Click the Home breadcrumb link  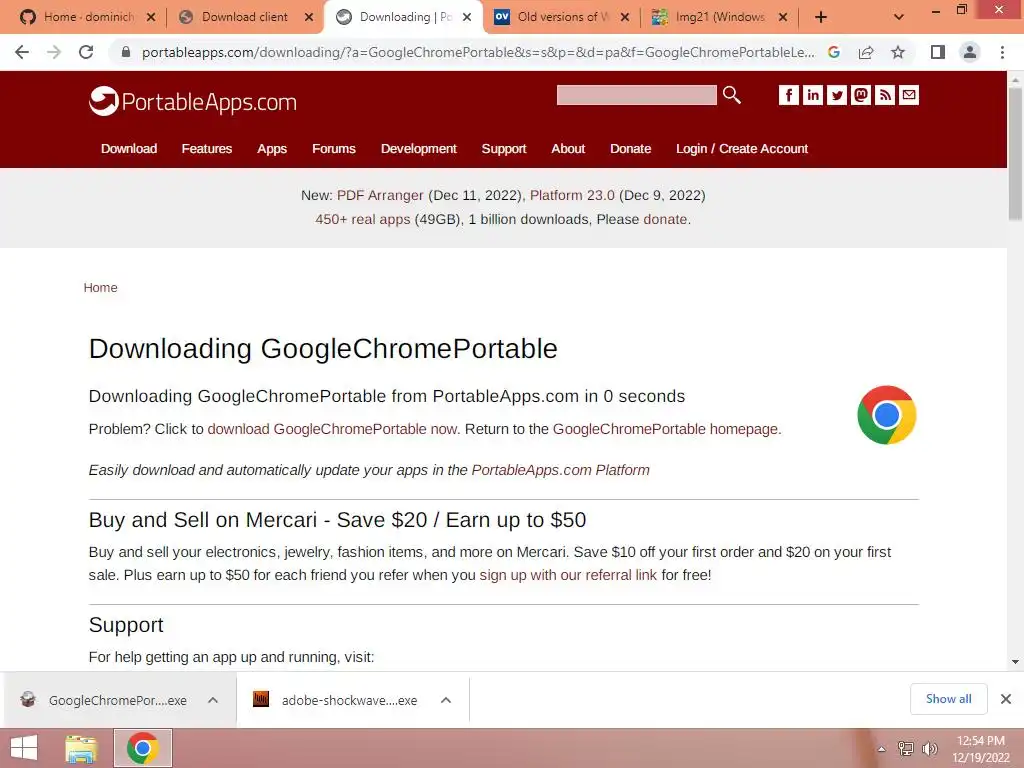coord(100,288)
